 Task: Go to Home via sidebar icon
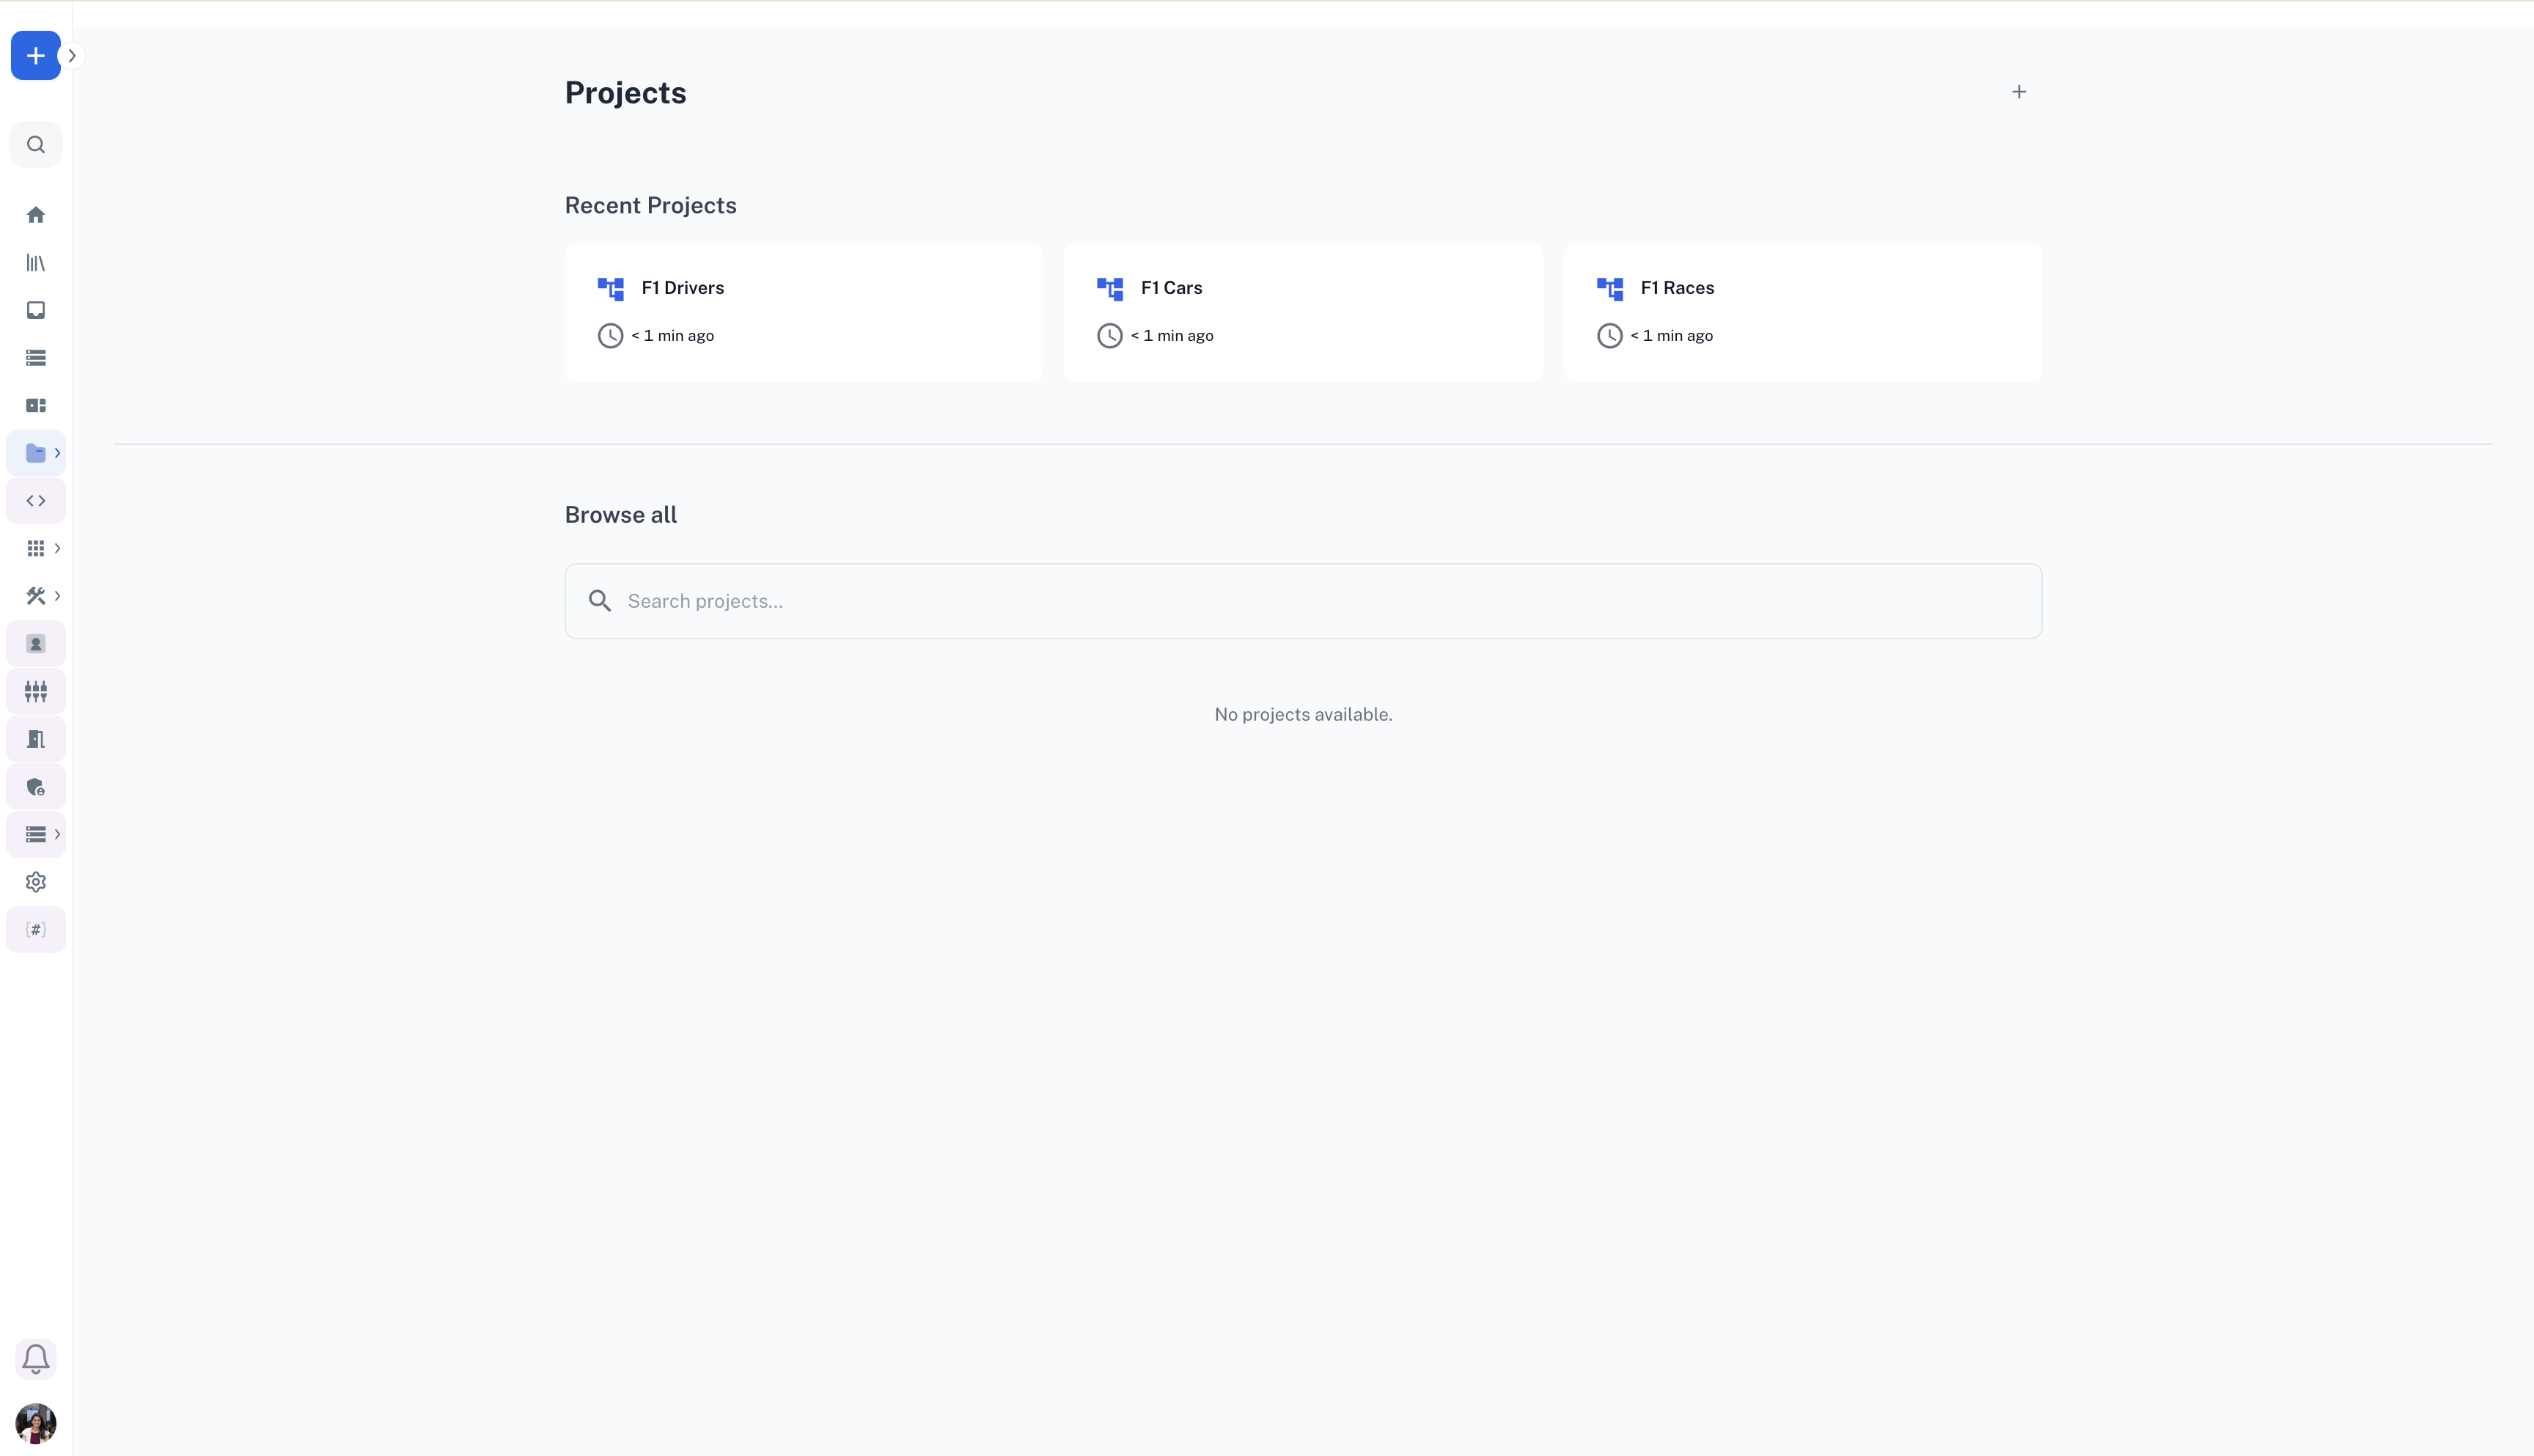point(36,215)
